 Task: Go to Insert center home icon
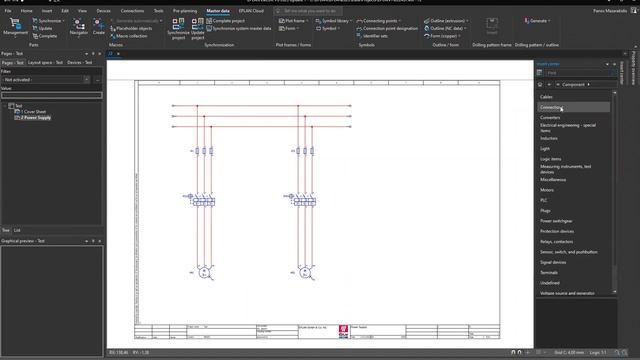(x=540, y=84)
